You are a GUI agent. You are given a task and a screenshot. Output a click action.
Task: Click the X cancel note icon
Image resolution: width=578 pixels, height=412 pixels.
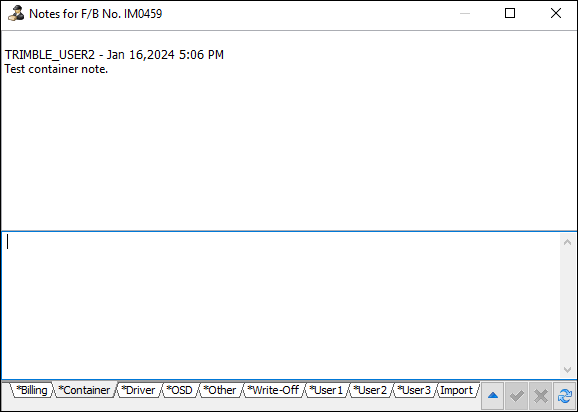(x=540, y=396)
